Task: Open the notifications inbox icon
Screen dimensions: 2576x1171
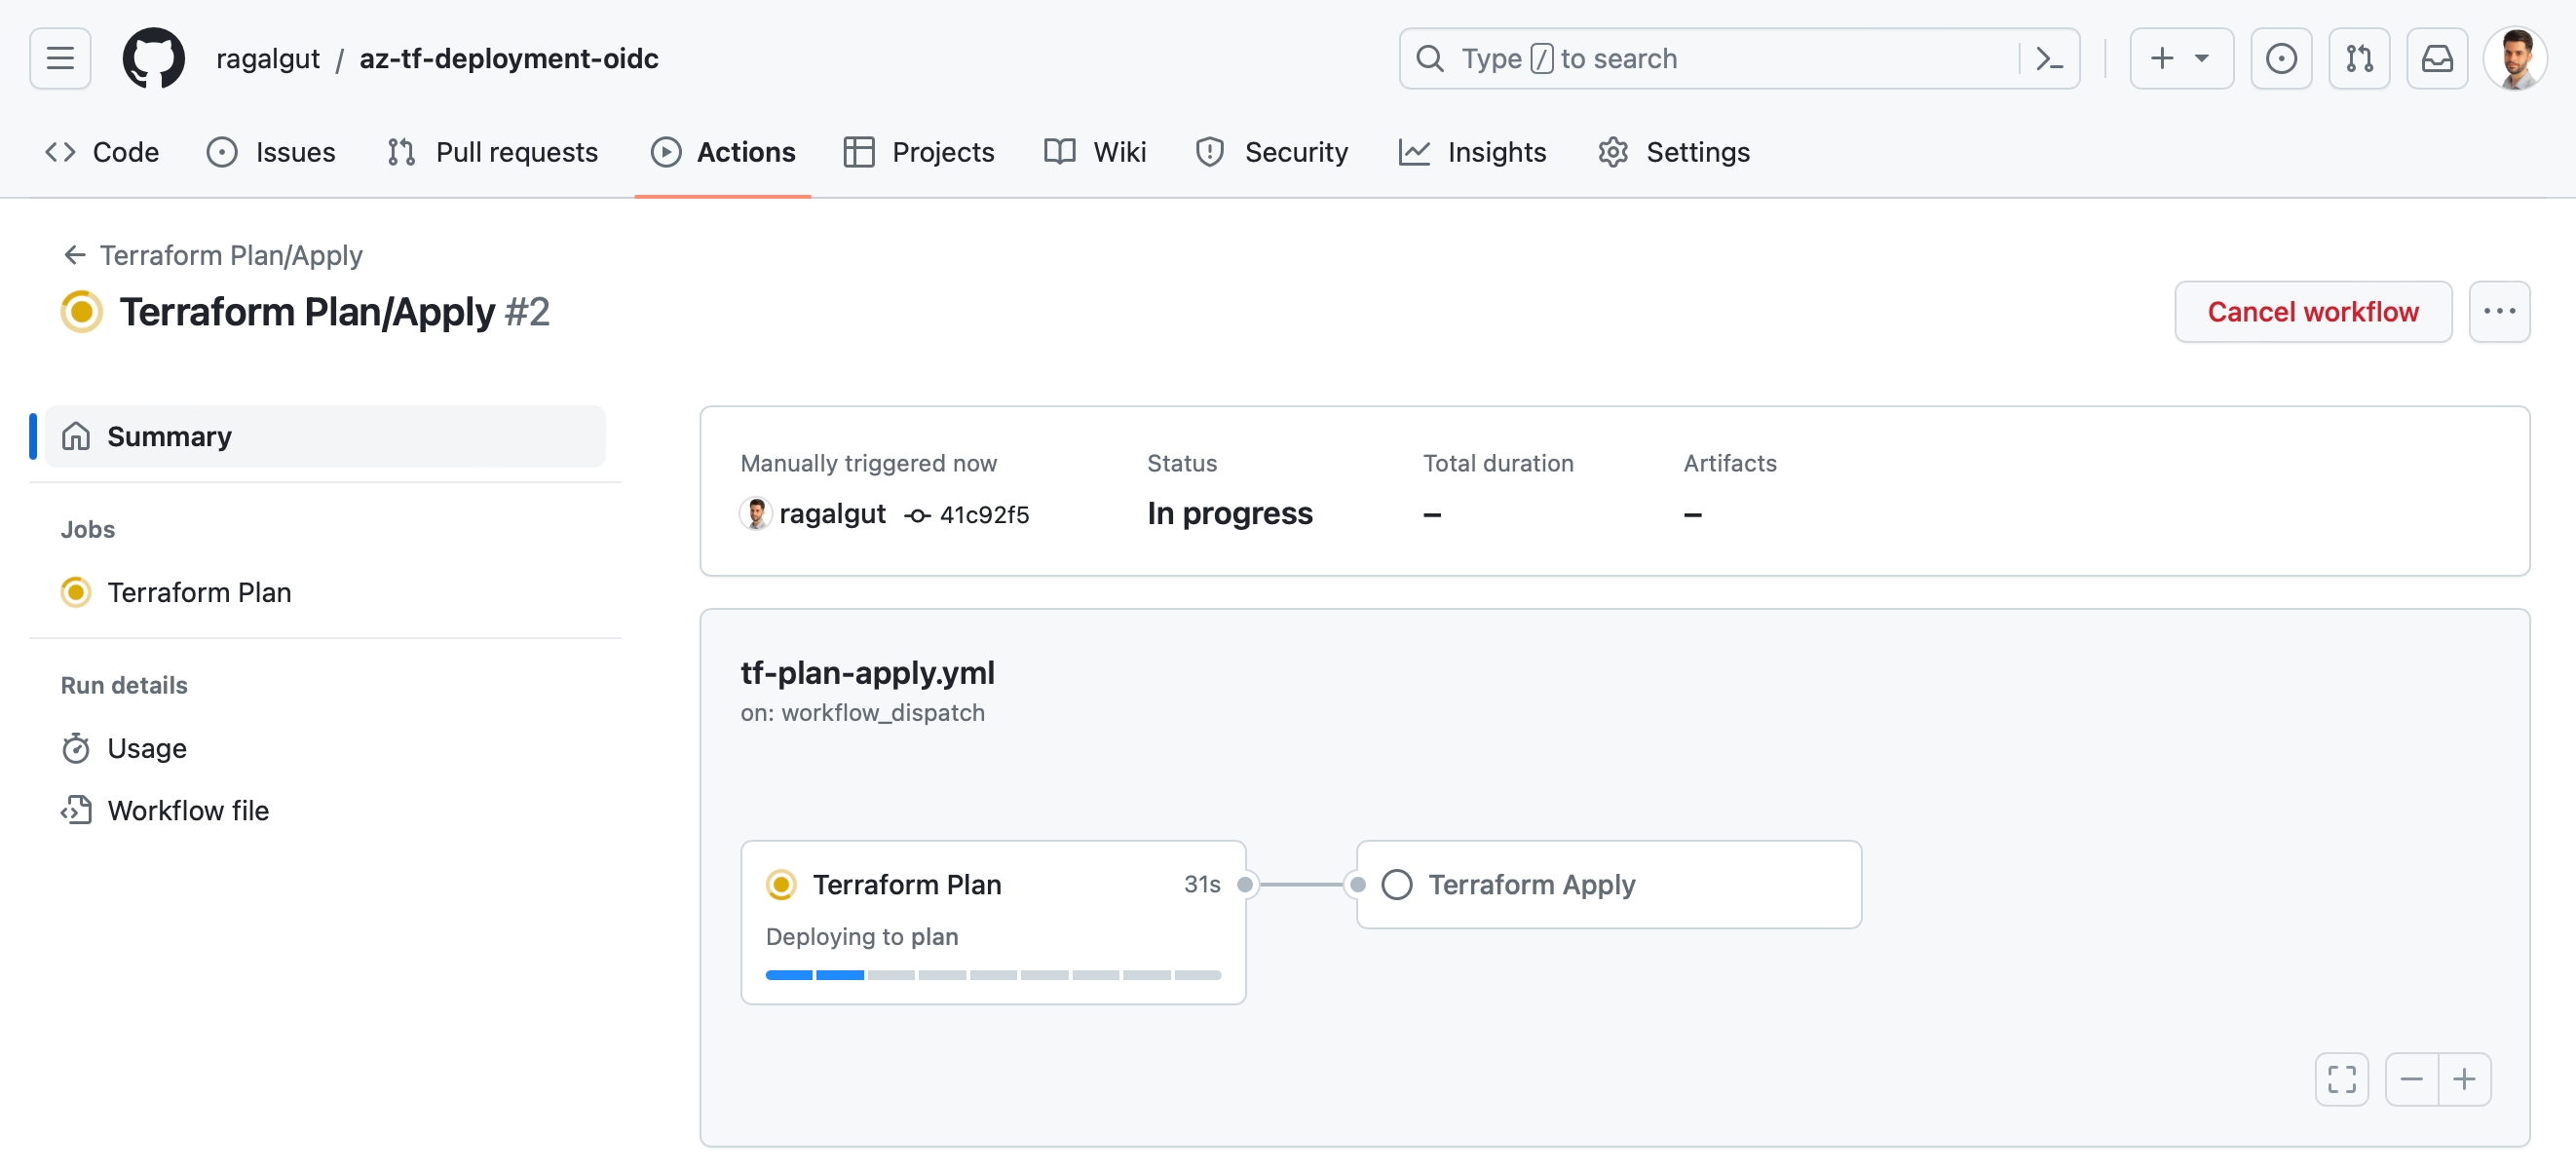Action: pos(2437,59)
